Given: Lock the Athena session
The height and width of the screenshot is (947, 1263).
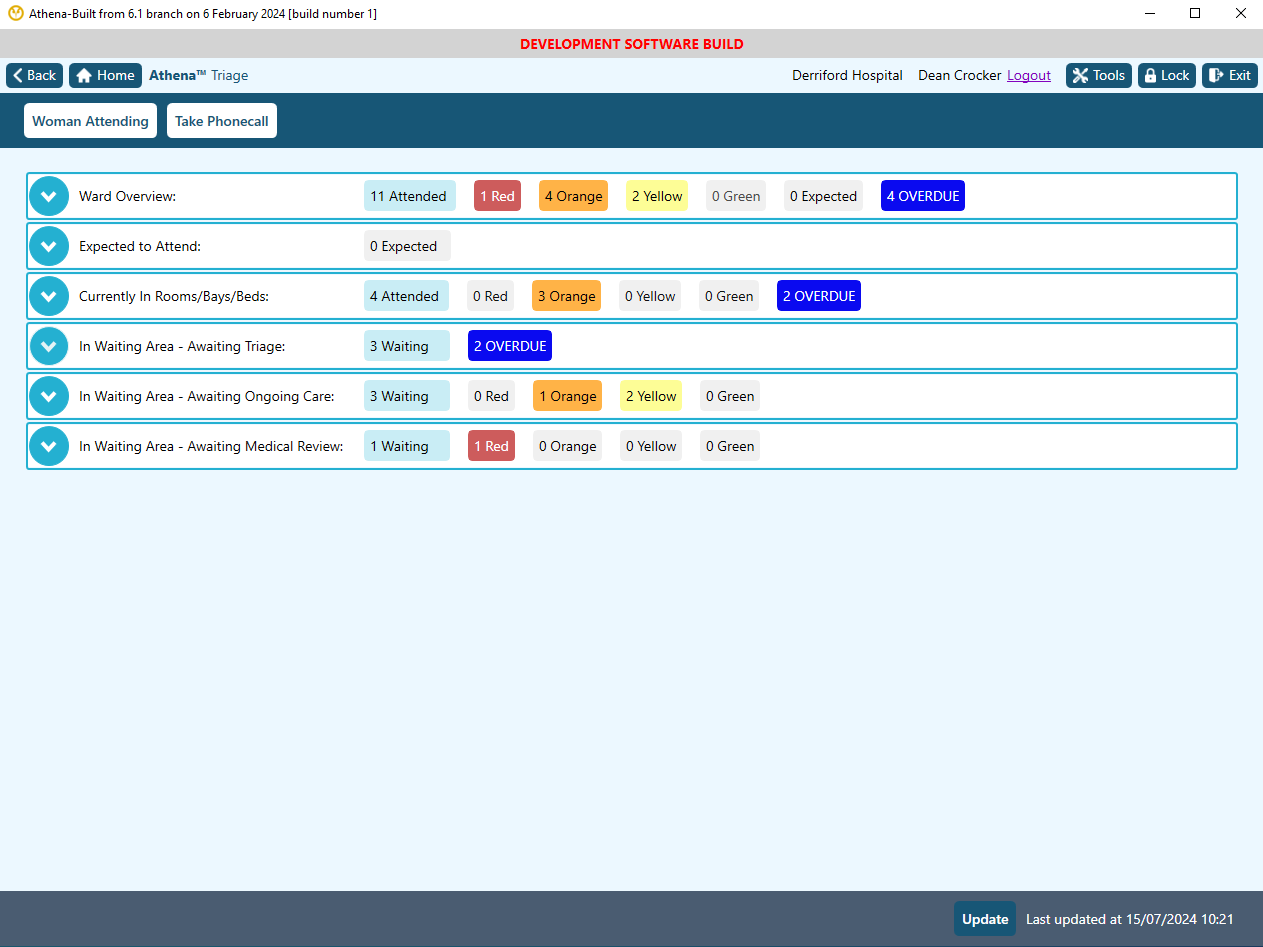Looking at the screenshot, I should [1167, 75].
